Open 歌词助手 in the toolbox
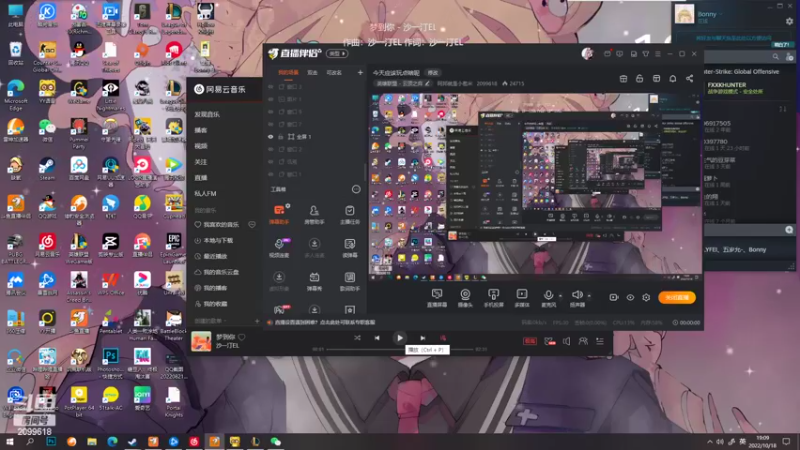This screenshot has width=800, height=450. 349,281
